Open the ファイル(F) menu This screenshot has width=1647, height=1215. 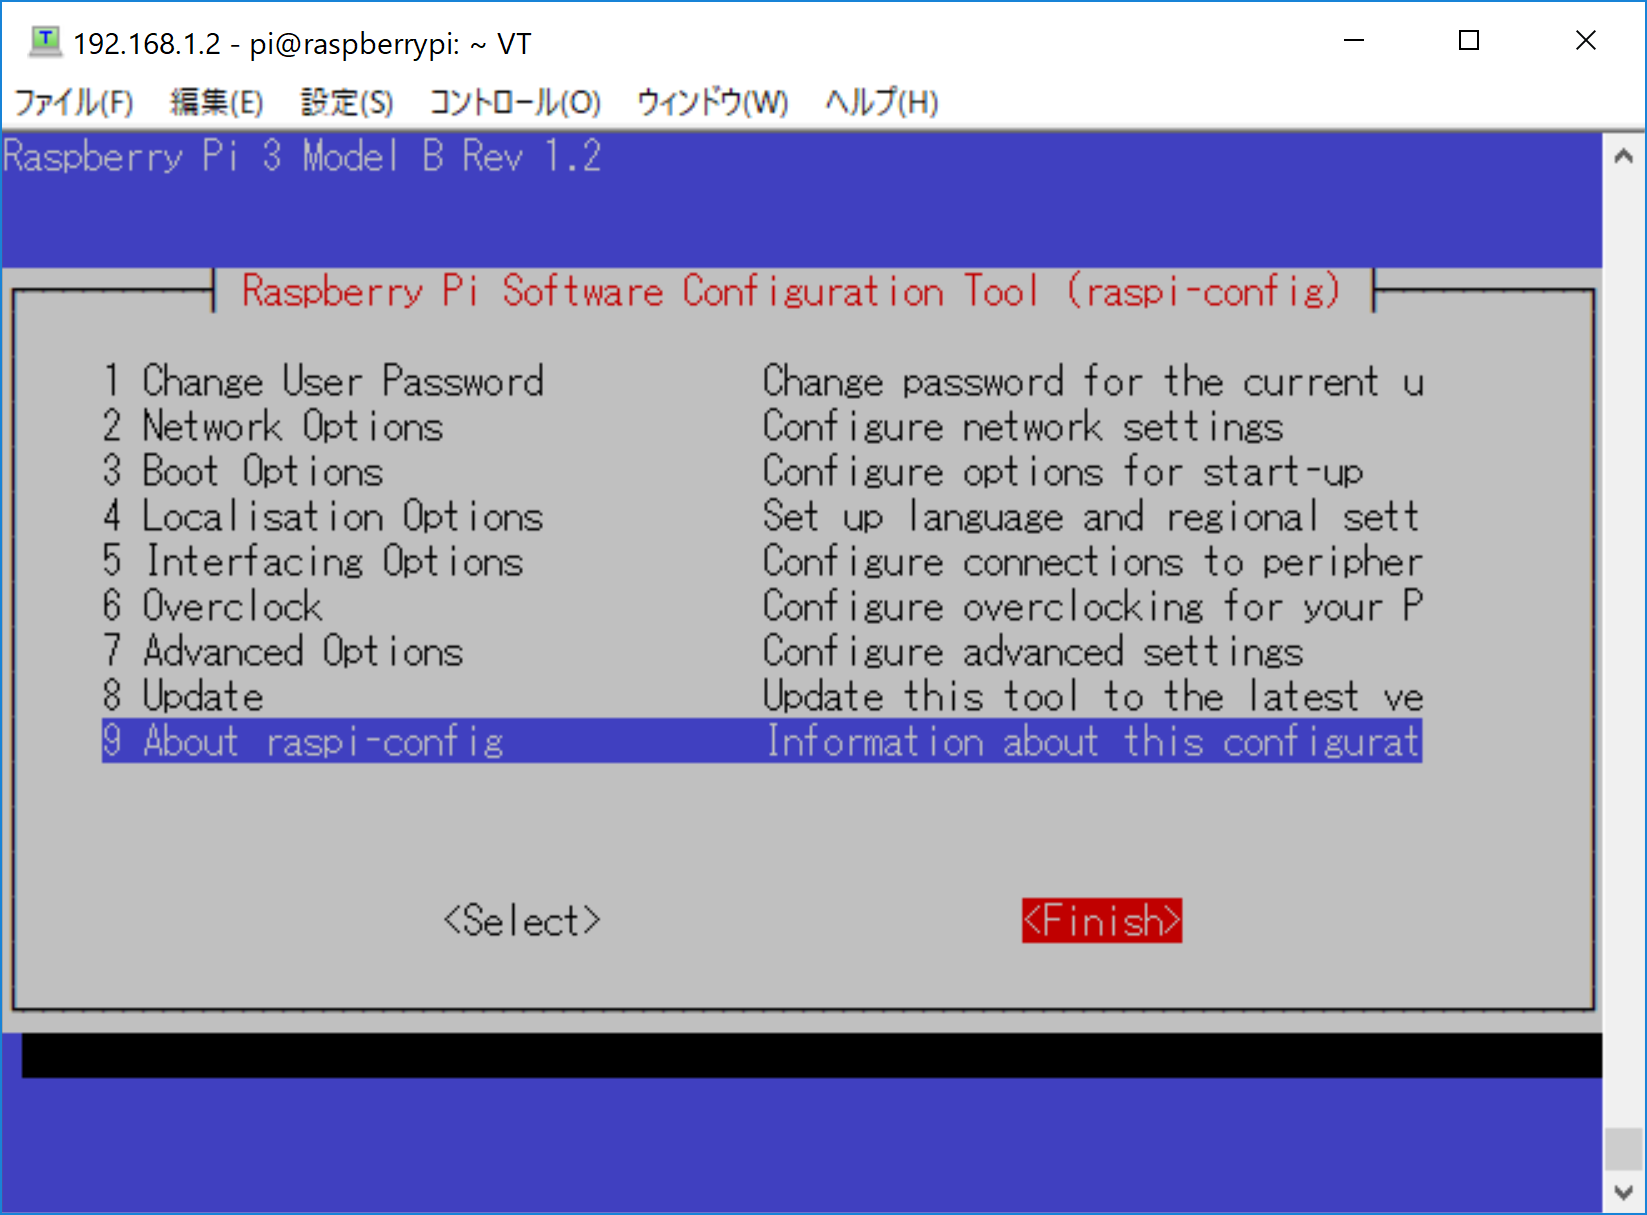point(73,102)
